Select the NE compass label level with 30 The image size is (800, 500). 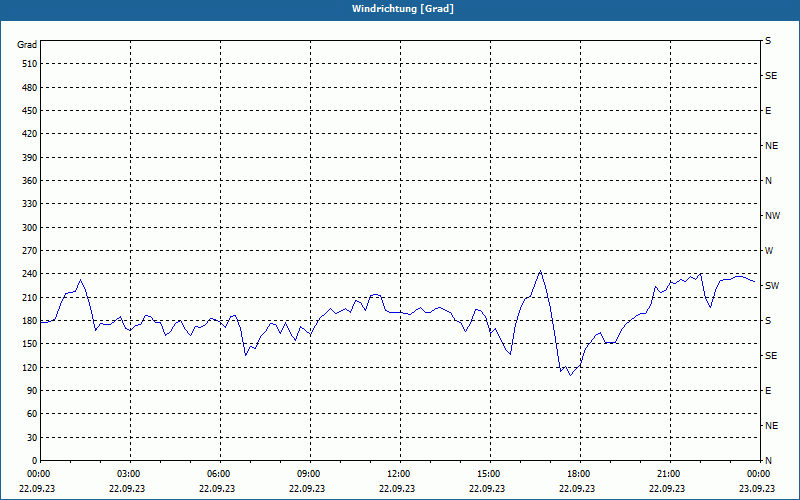click(x=771, y=426)
